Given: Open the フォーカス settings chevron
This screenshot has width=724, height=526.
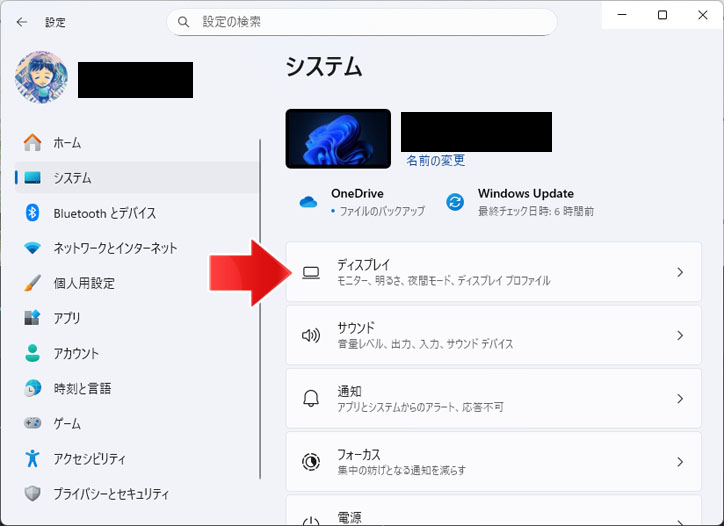Looking at the screenshot, I should pos(680,462).
